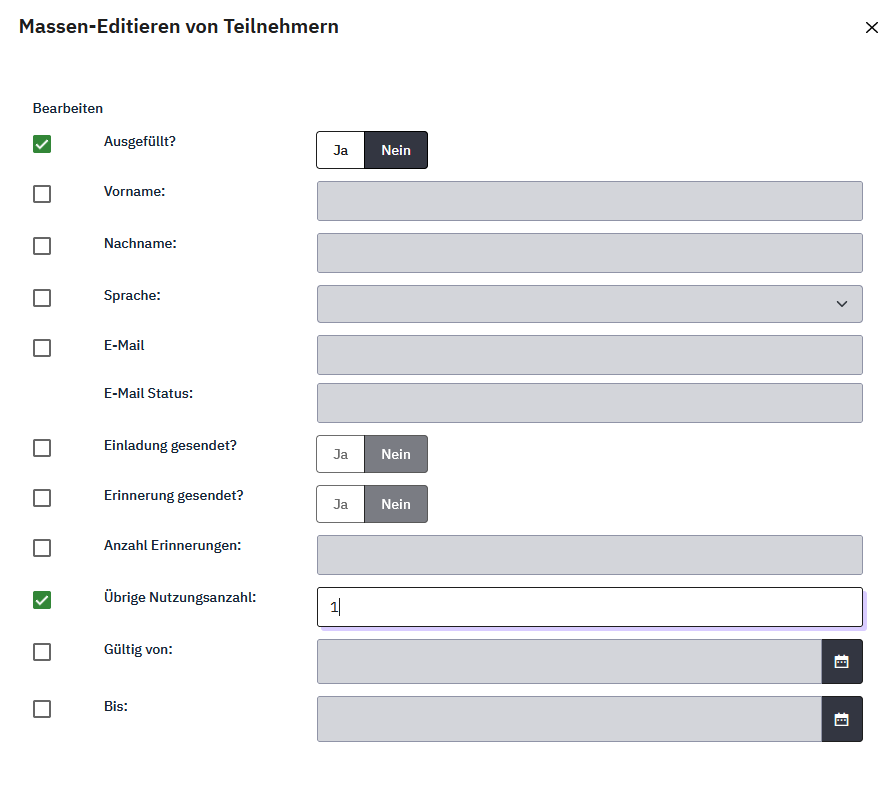The image size is (882, 799).
Task: Tick checkbox for Einladung gesendet?
Action: 42,448
